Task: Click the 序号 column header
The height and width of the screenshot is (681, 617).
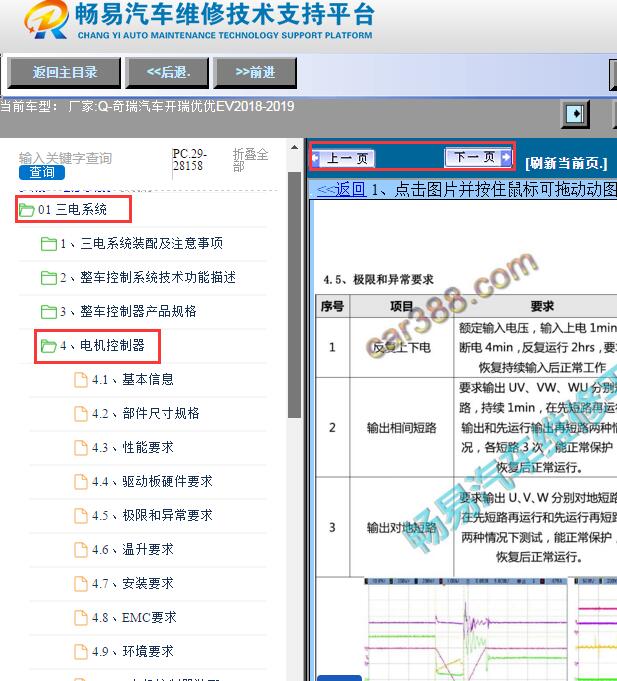Action: tap(332, 306)
